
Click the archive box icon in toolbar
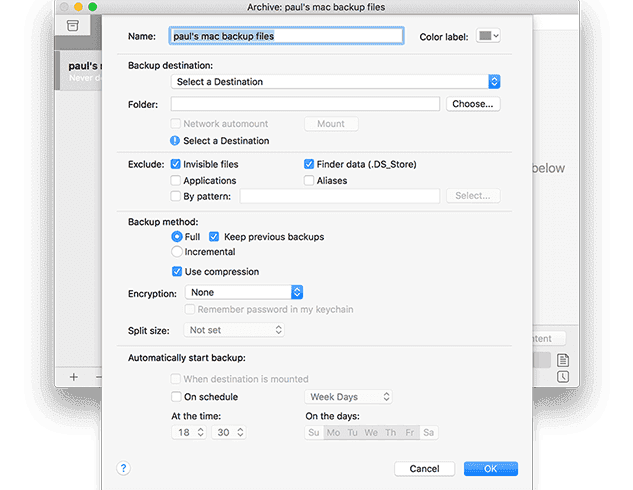(x=73, y=25)
